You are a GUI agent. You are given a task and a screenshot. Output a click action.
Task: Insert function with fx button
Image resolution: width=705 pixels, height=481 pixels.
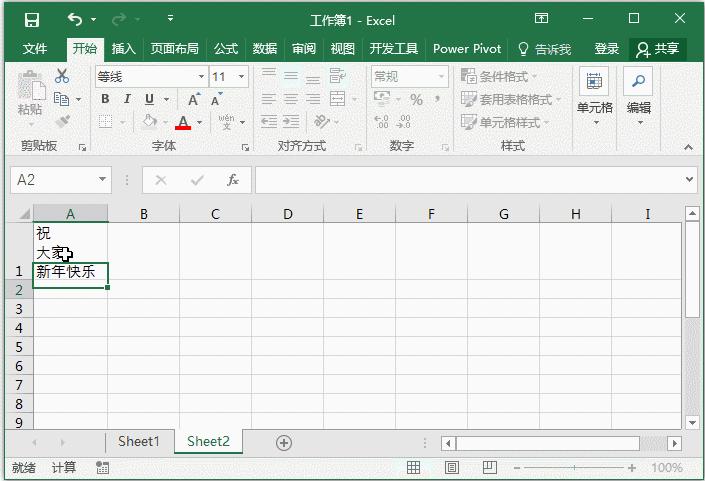click(232, 180)
